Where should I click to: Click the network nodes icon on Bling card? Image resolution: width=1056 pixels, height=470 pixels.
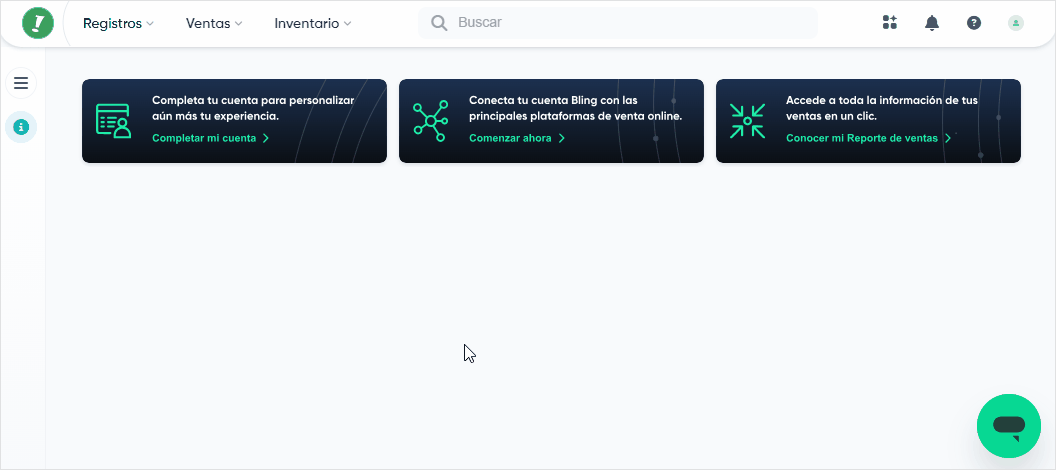pyautogui.click(x=430, y=121)
